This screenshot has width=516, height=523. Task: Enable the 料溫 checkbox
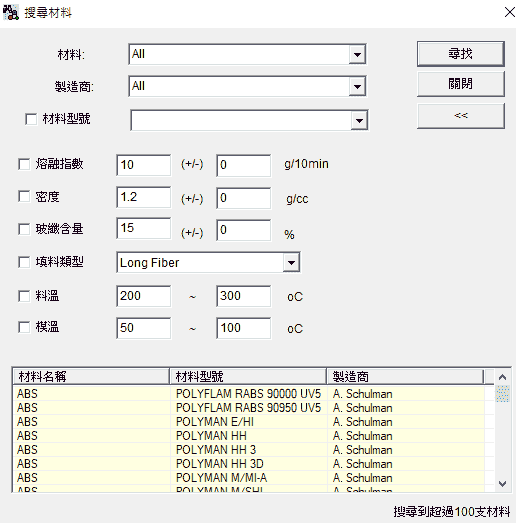pos(24,296)
